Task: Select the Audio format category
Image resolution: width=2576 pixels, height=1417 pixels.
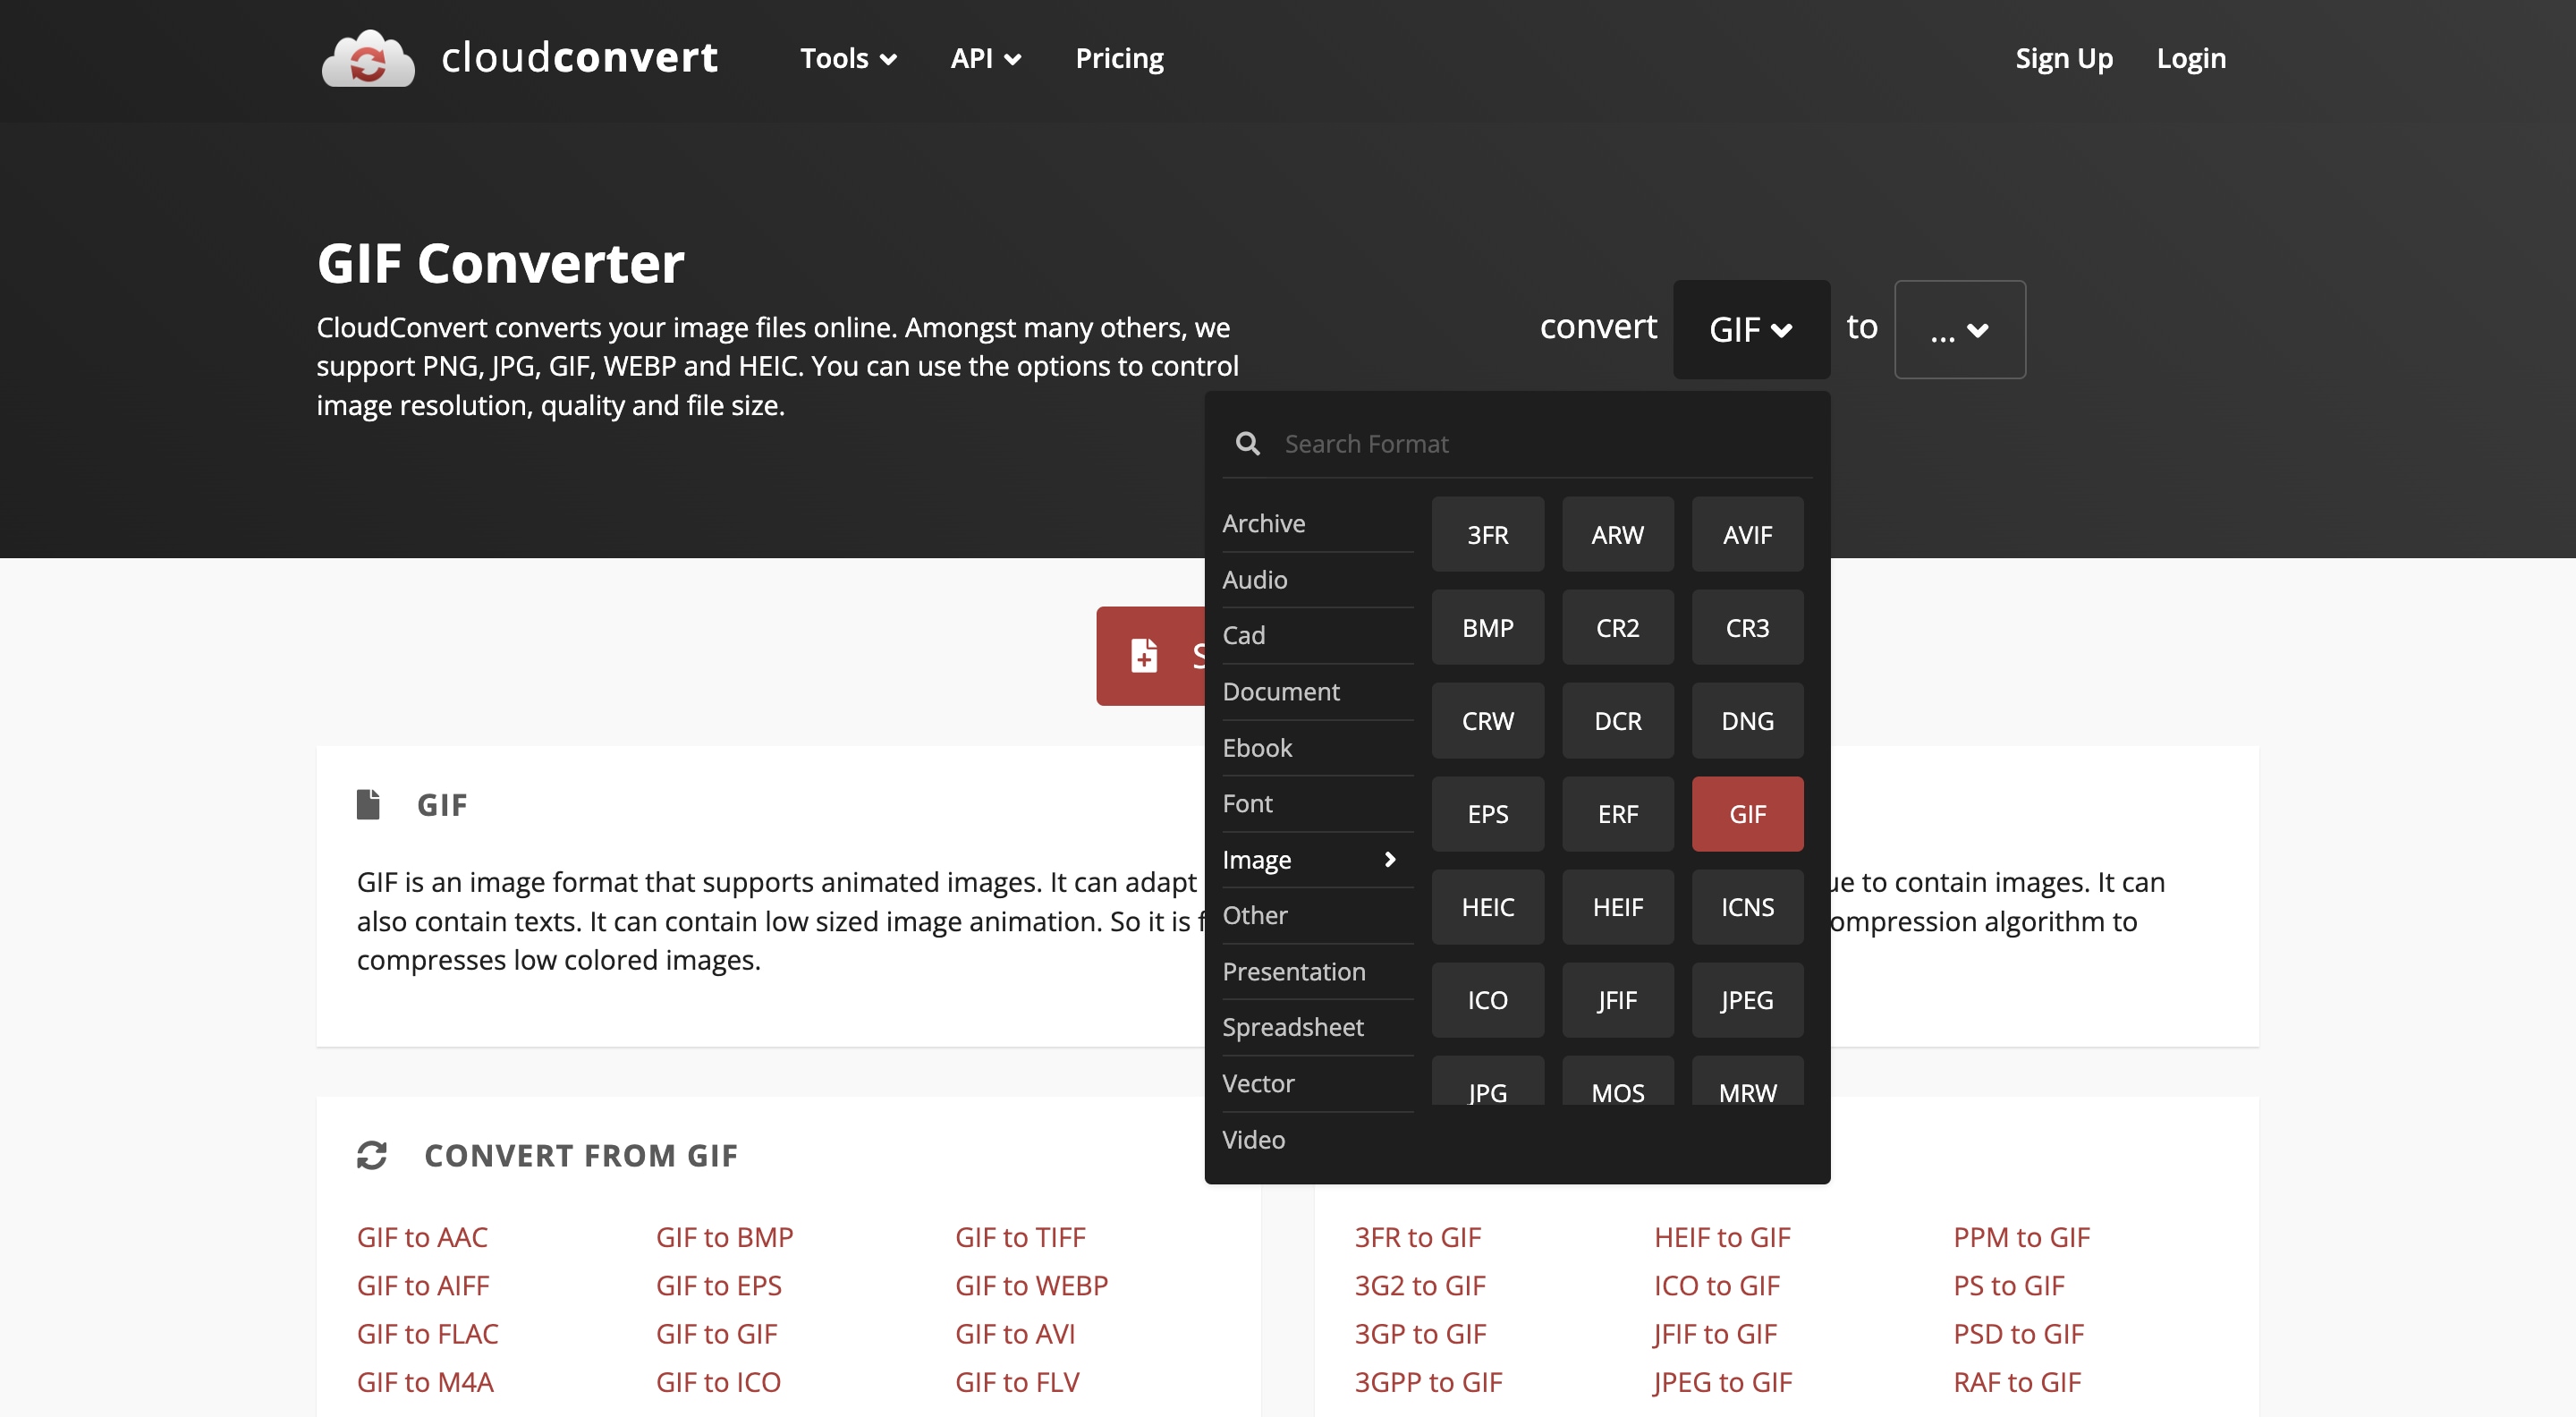Action: pos(1254,580)
